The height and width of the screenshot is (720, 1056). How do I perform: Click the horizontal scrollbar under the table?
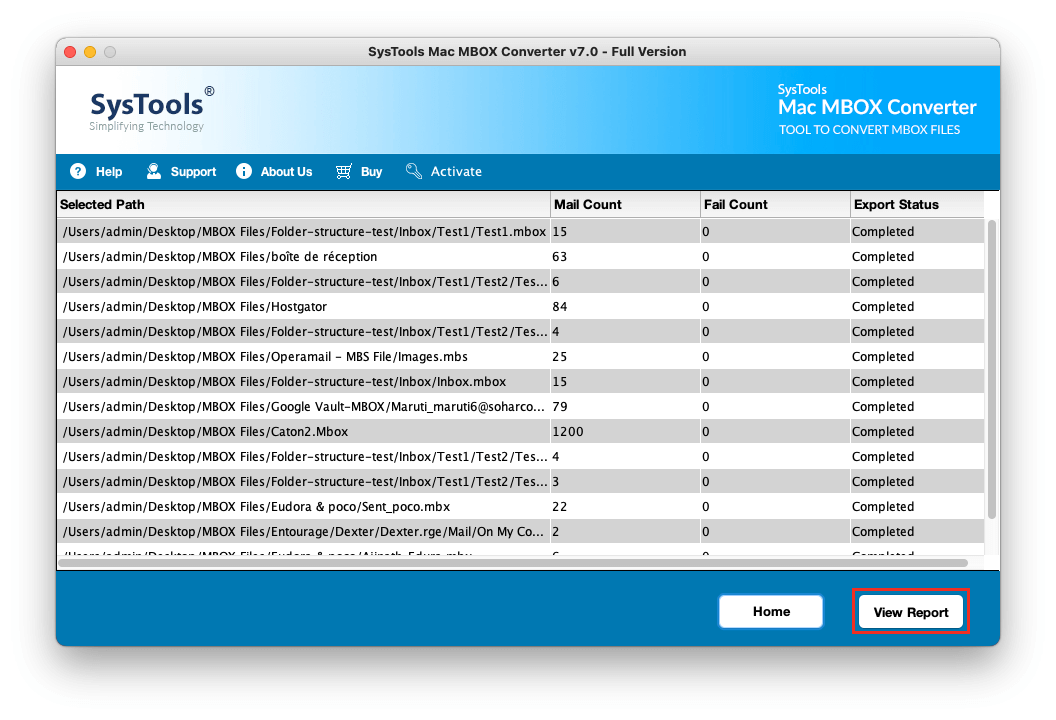pos(513,562)
